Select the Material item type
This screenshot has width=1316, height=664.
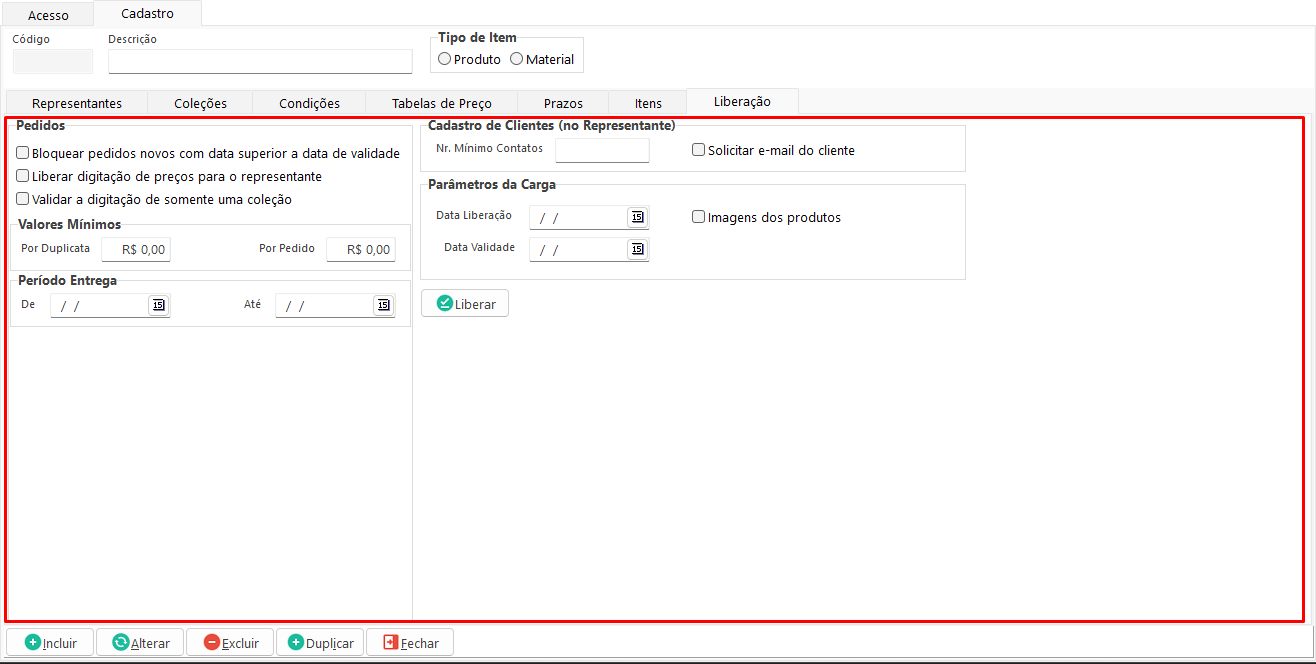coord(517,59)
